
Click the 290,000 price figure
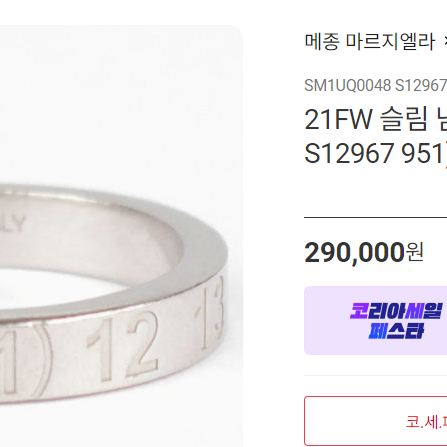(x=354, y=253)
